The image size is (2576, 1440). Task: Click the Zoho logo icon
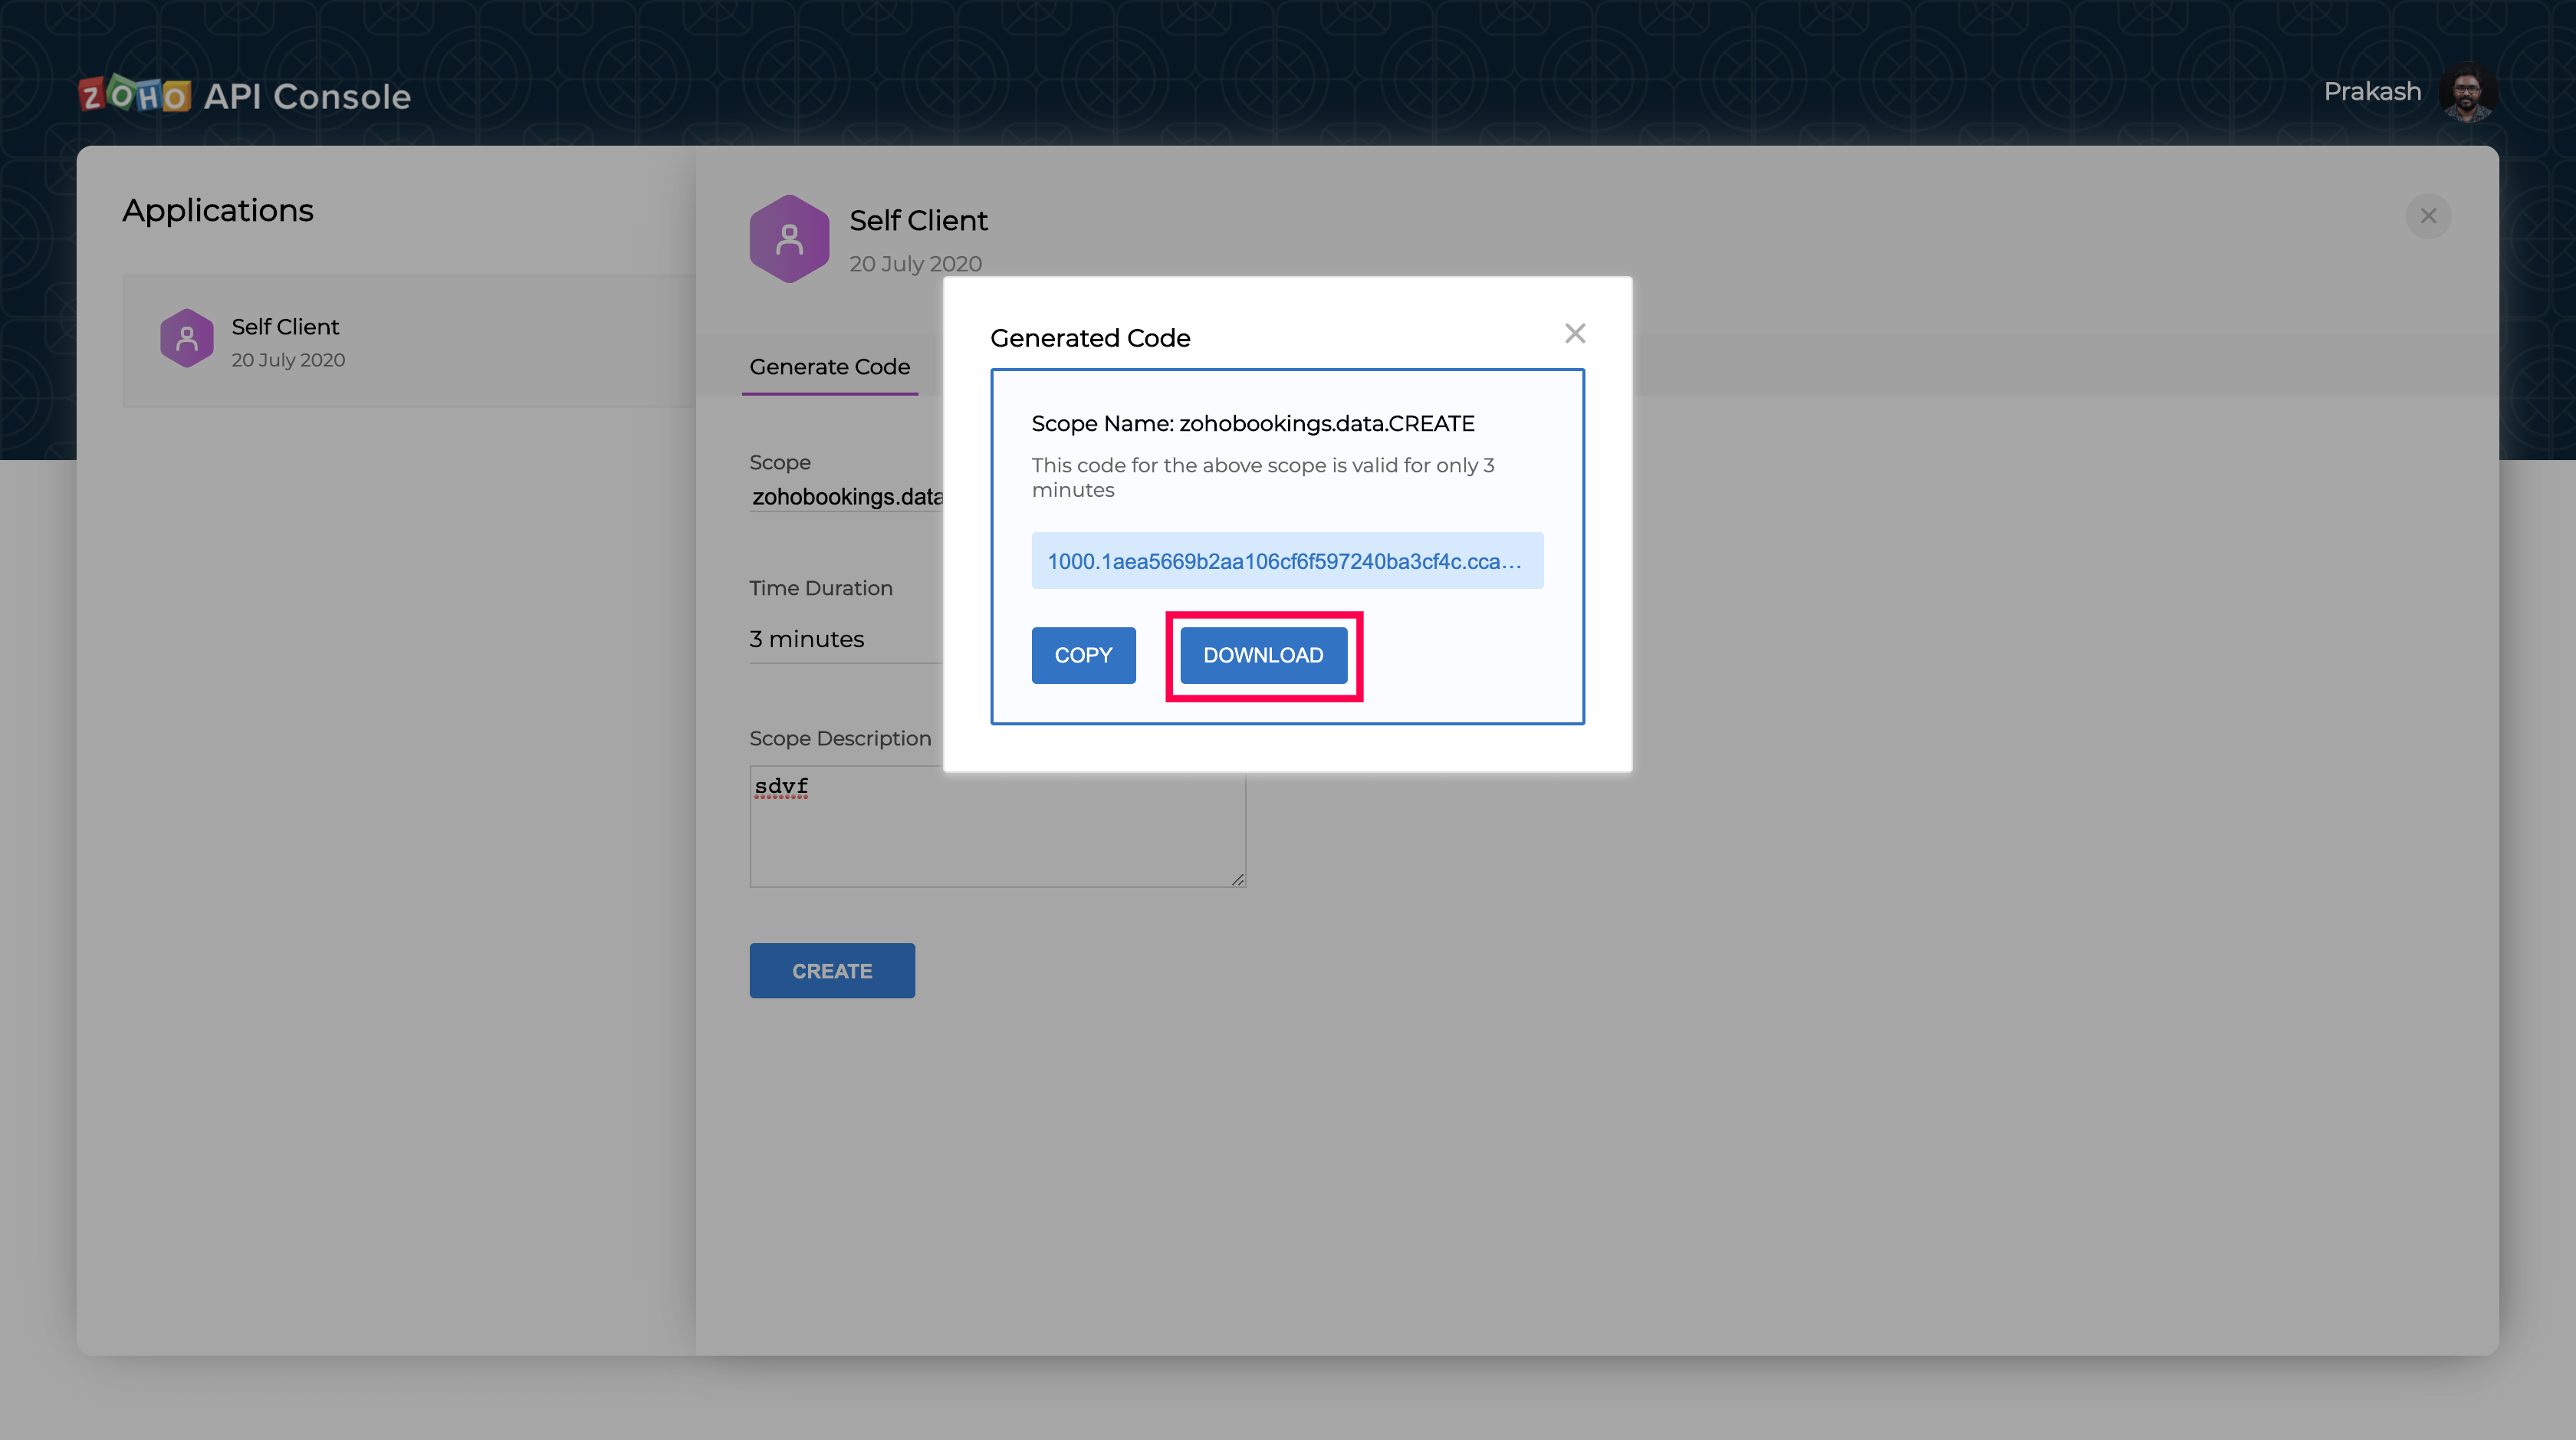[134, 95]
